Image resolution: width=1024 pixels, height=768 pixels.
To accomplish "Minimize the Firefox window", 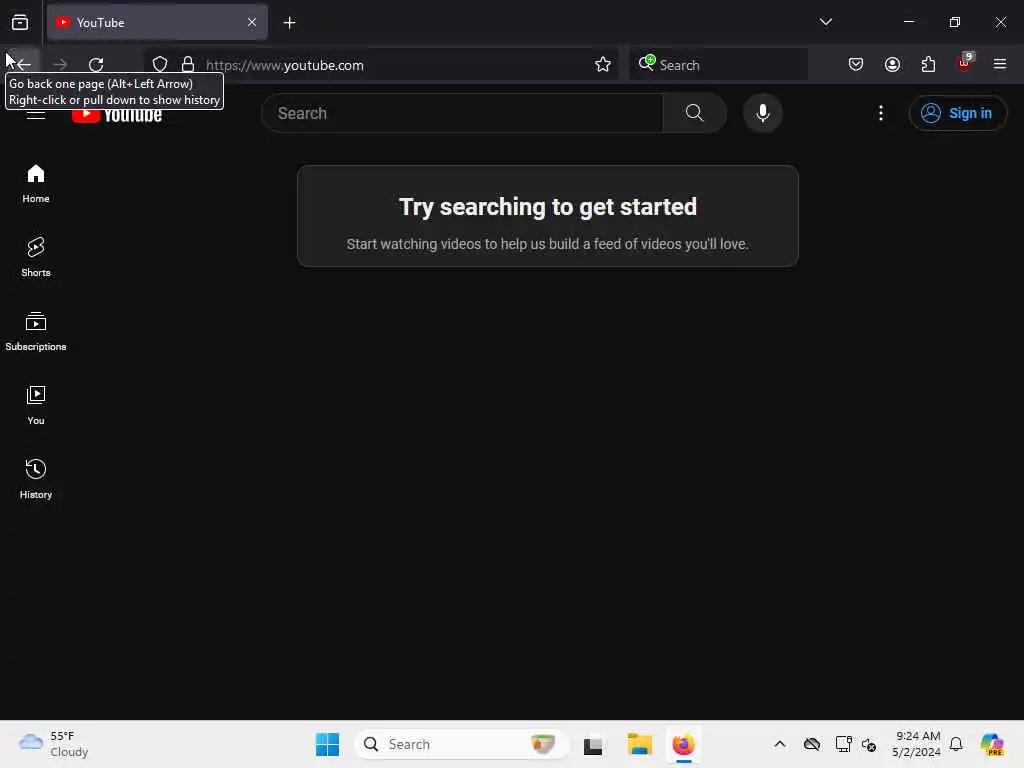I will pyautogui.click(x=908, y=22).
